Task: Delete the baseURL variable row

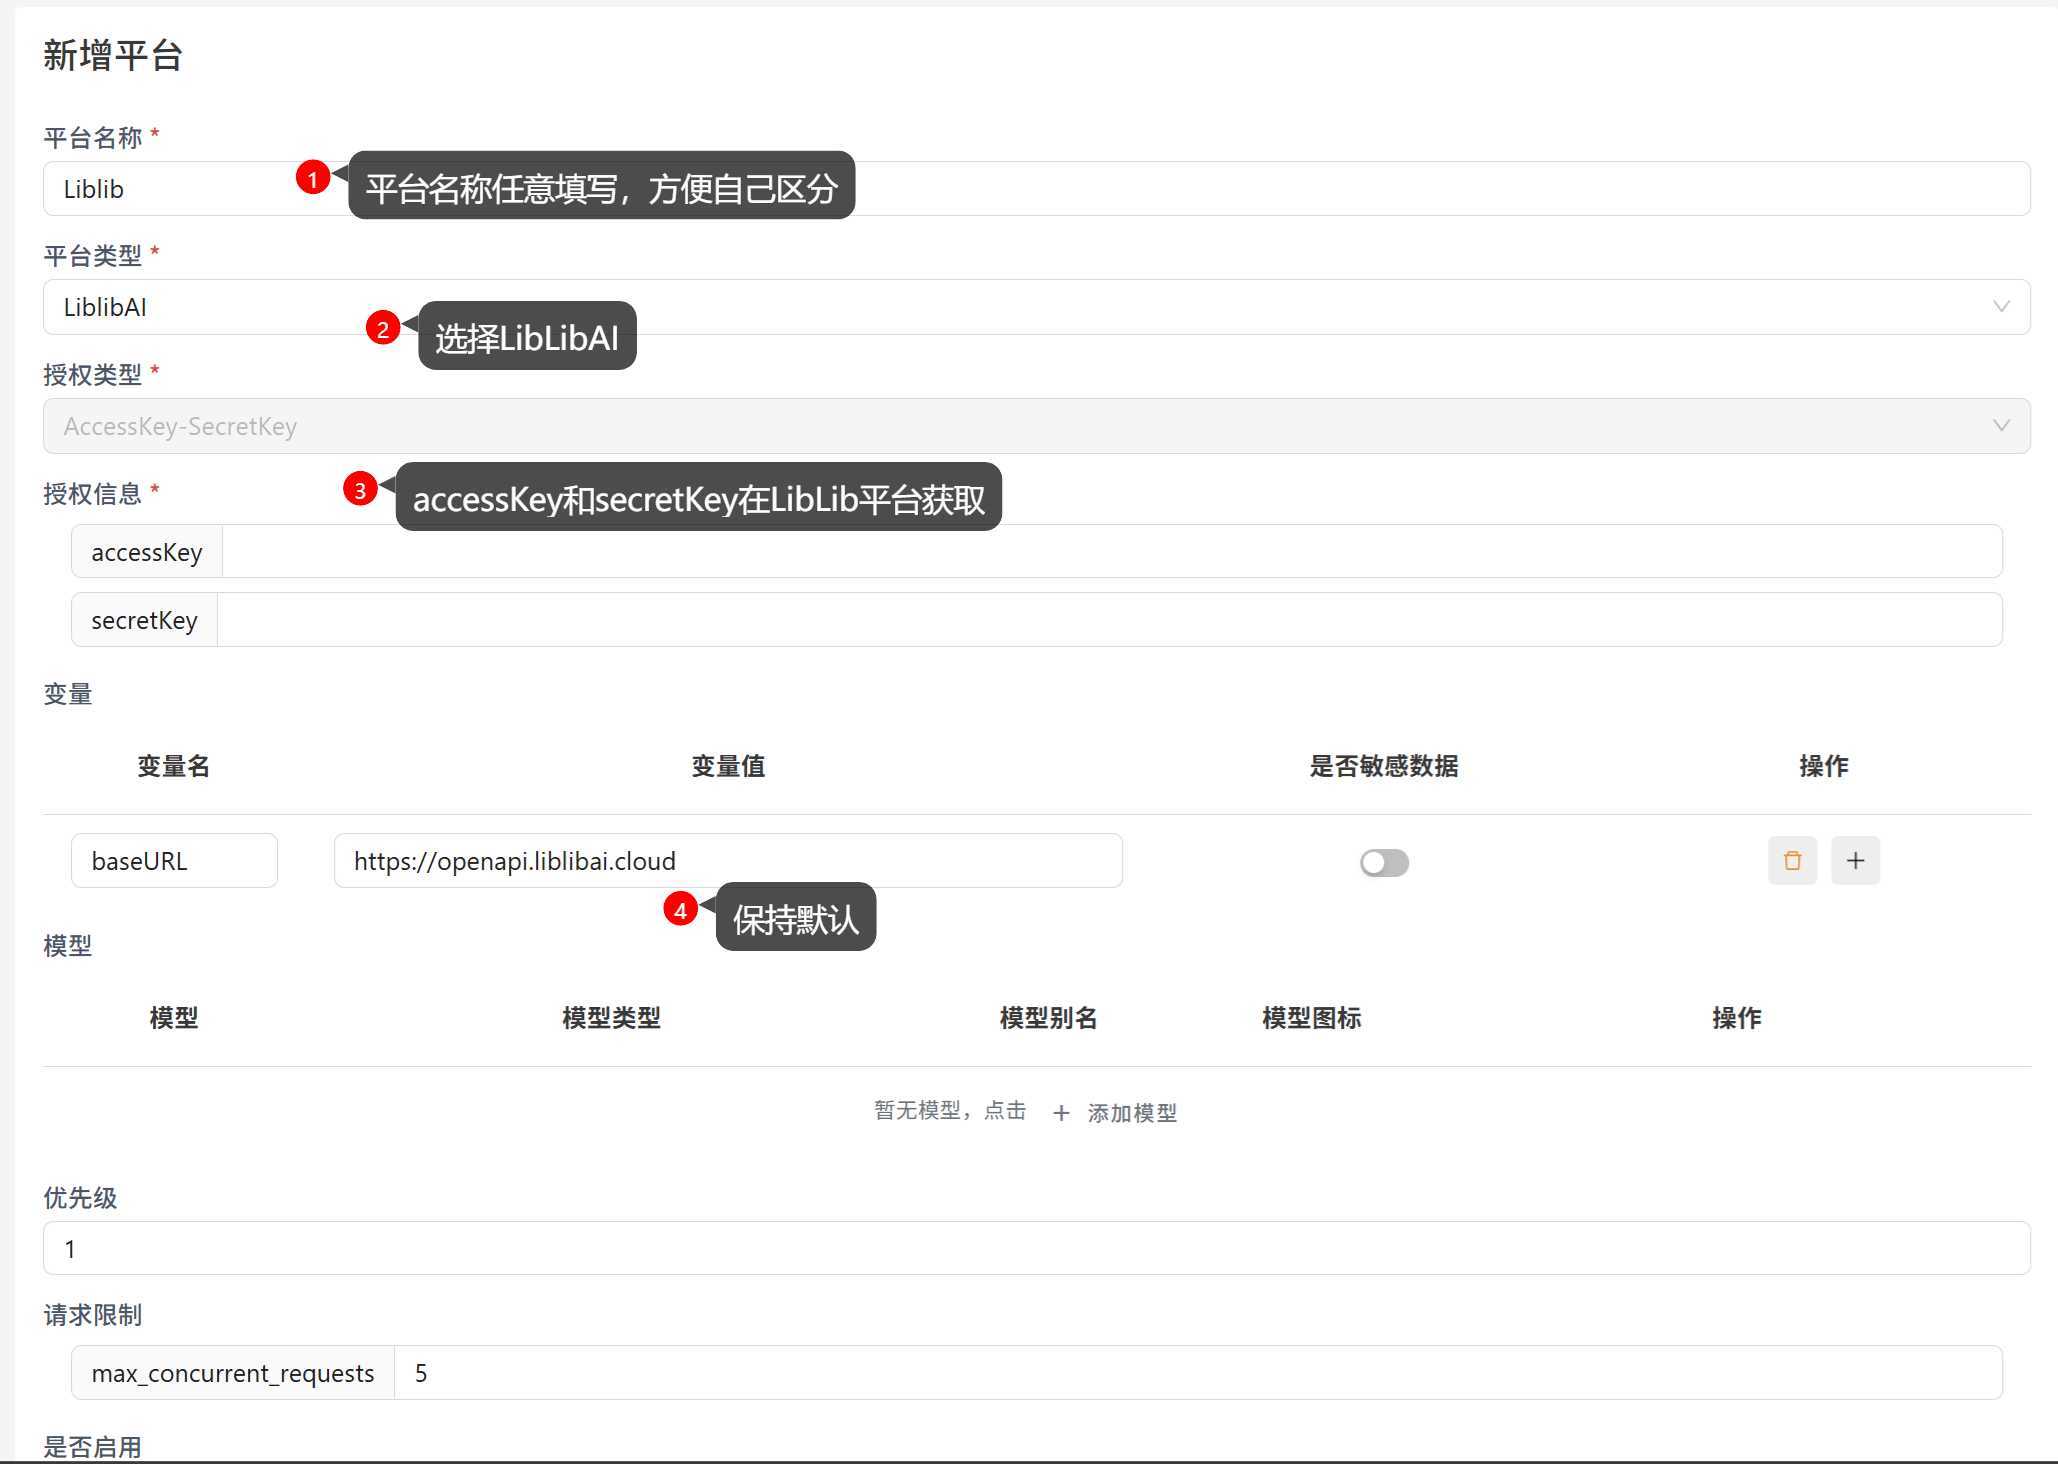Action: point(1792,860)
